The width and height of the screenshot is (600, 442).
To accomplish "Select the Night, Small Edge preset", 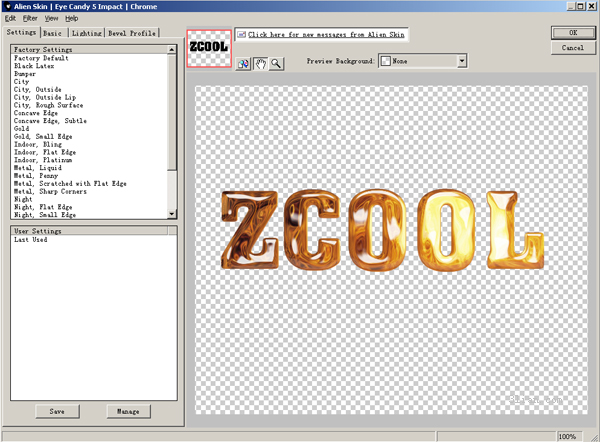I will pos(45,215).
